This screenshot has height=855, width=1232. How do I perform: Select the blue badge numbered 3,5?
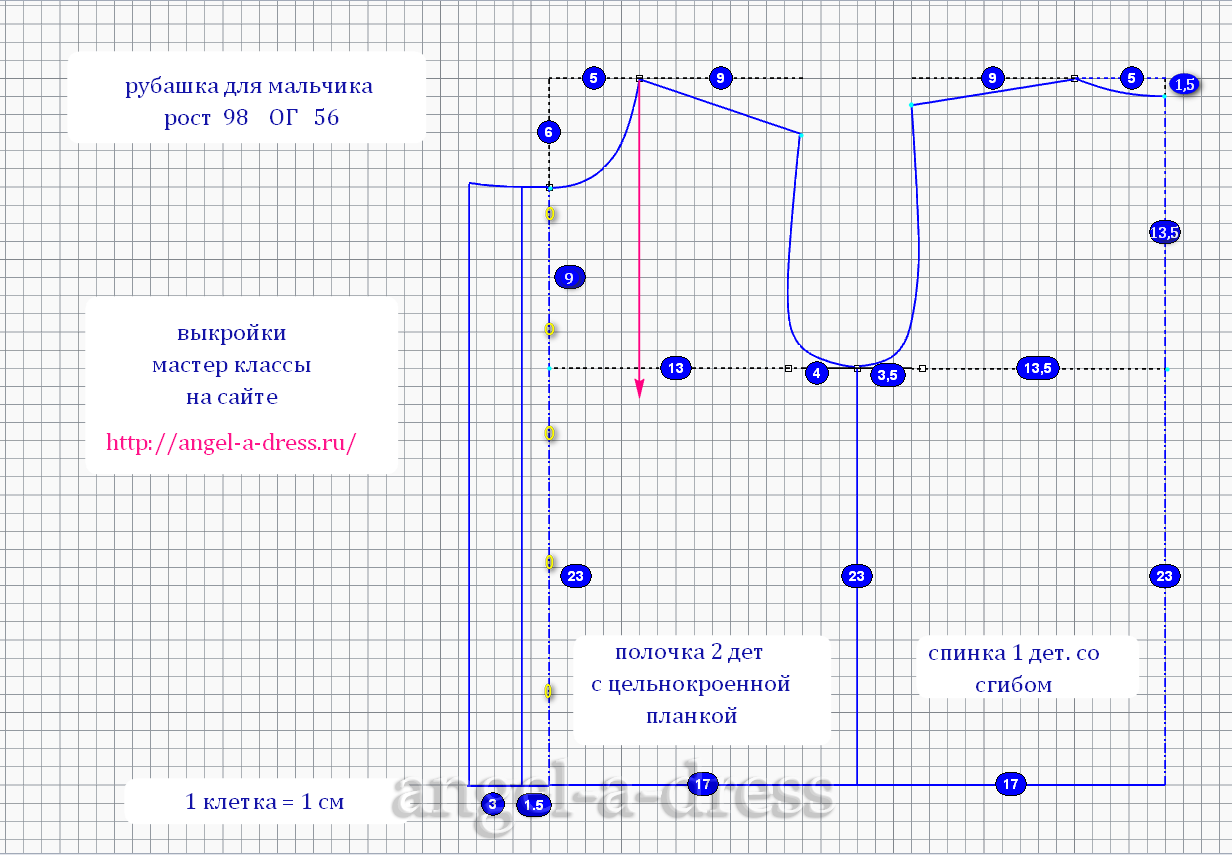click(x=887, y=375)
